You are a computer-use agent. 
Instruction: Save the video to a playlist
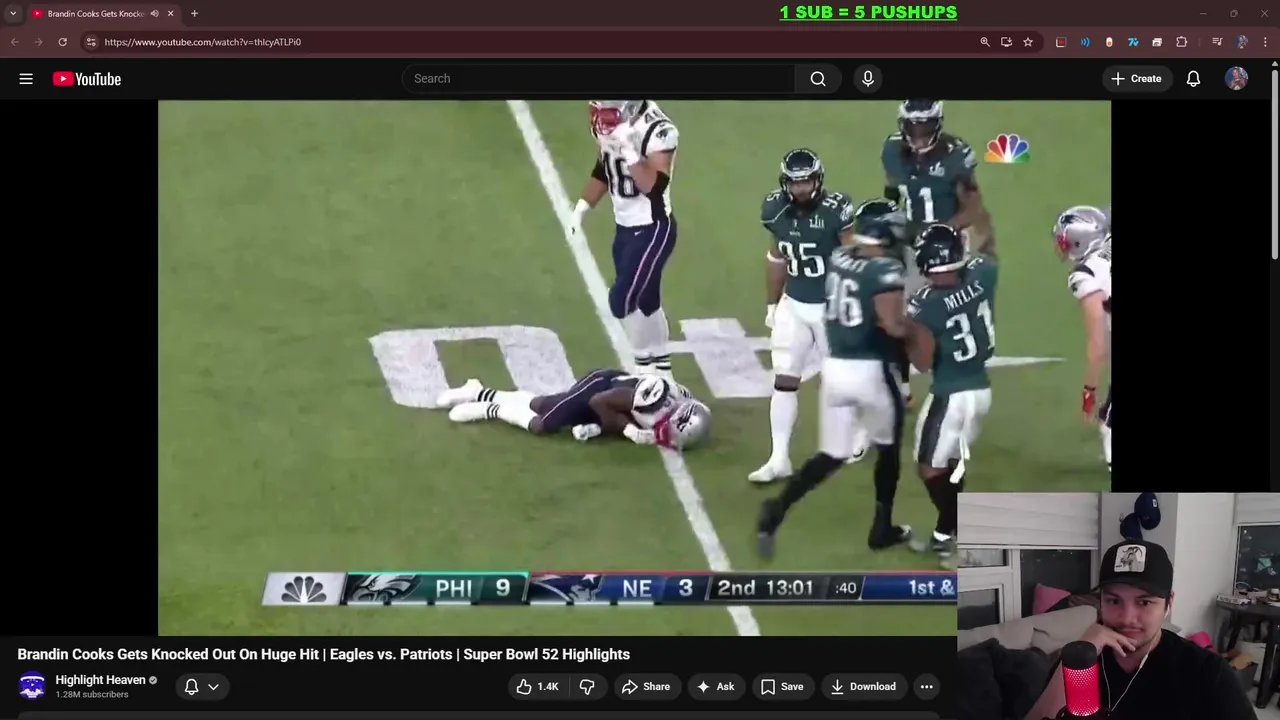click(782, 686)
